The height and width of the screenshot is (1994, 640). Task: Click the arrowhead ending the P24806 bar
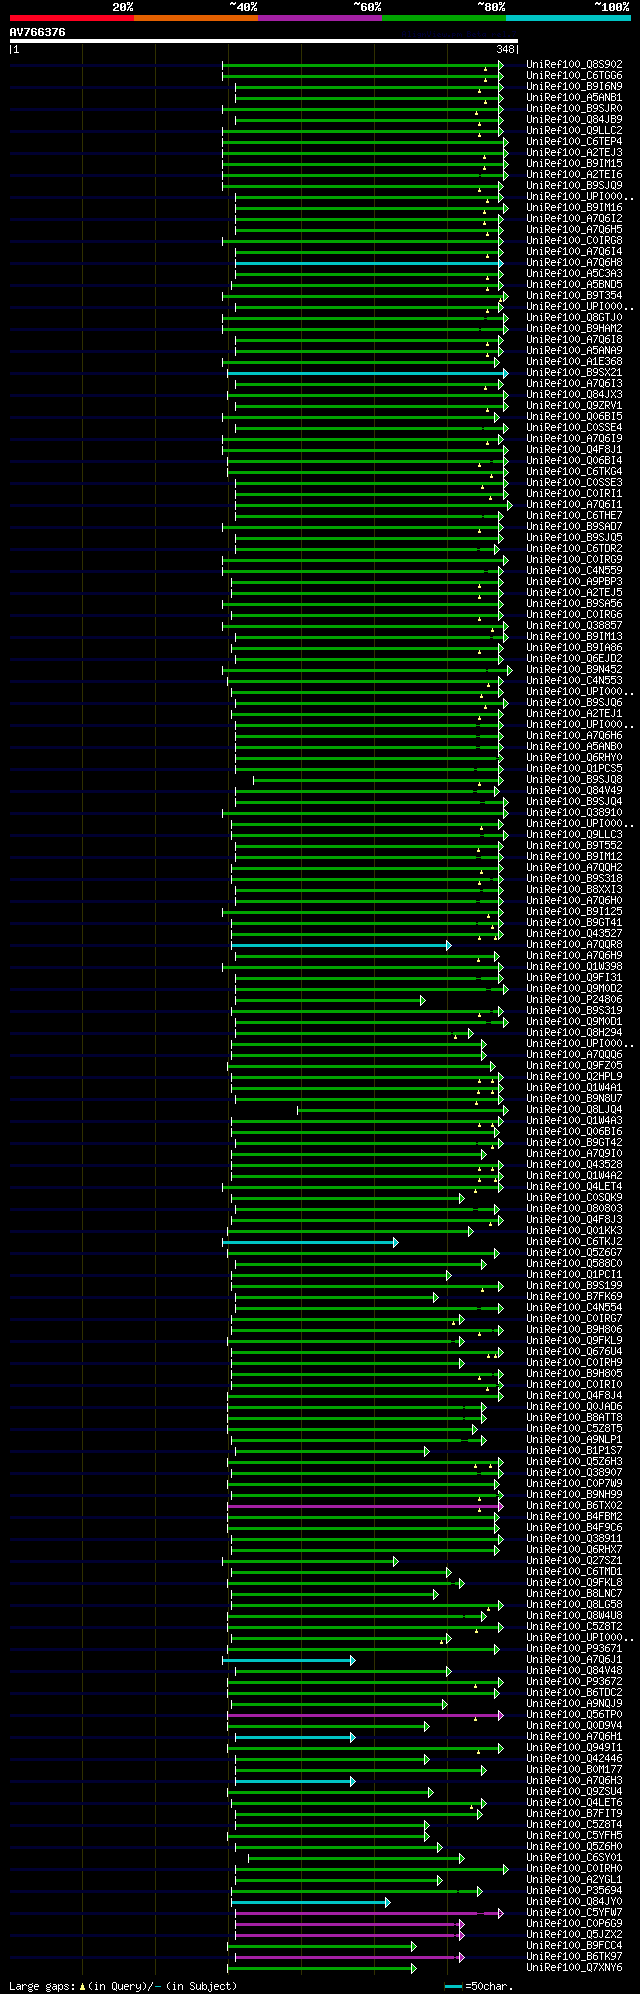coord(423,999)
